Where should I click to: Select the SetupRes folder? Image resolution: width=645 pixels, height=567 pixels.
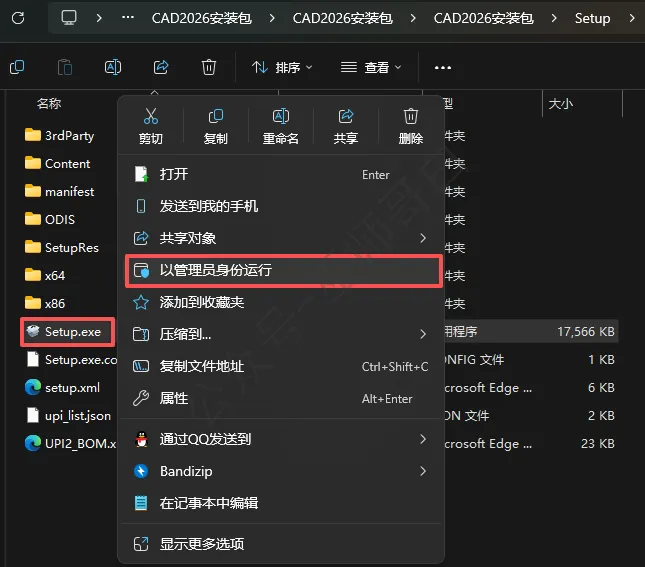62,247
